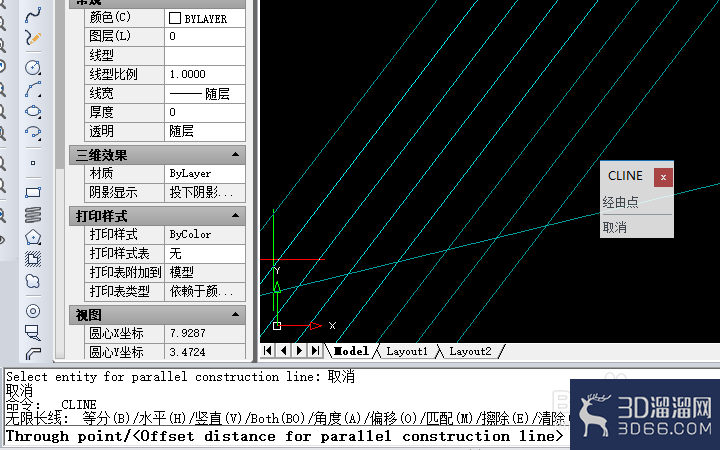The height and width of the screenshot is (450, 720).
Task: Click the command line input prompt
Action: (x=285, y=436)
